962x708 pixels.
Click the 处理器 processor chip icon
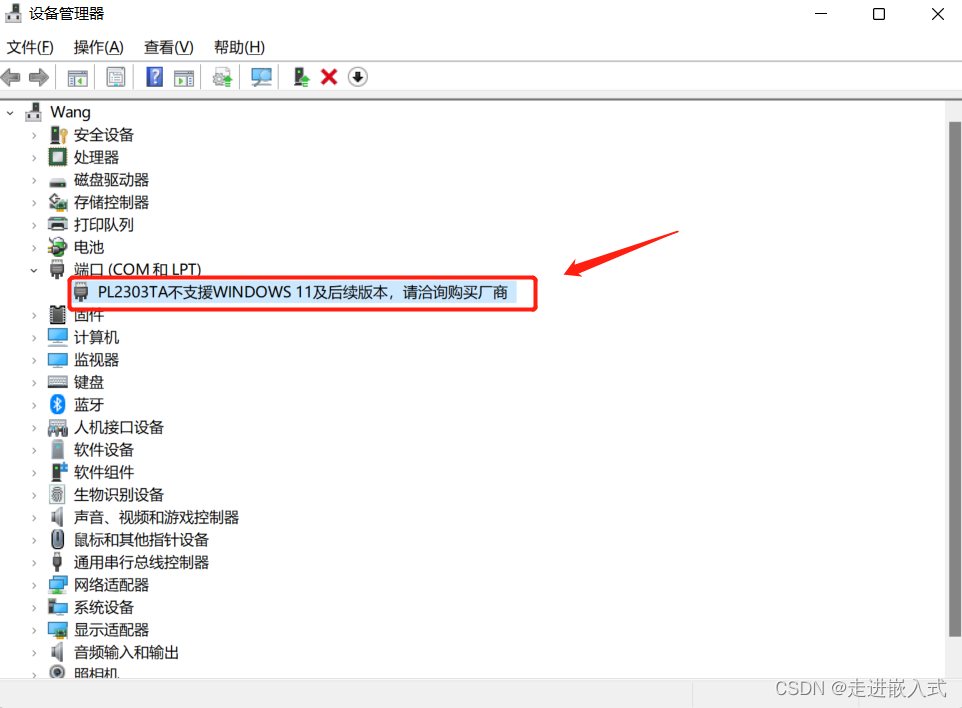click(x=58, y=157)
